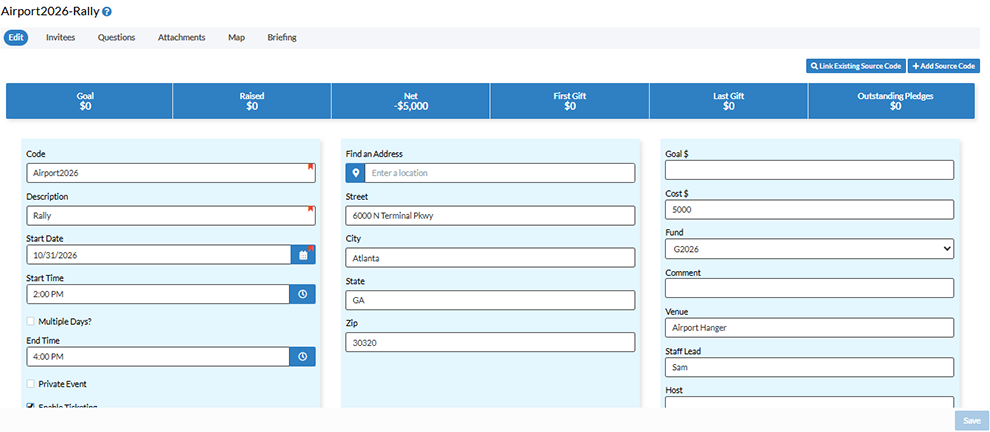Open the Briefing tab
The image size is (990, 432).
click(x=282, y=37)
